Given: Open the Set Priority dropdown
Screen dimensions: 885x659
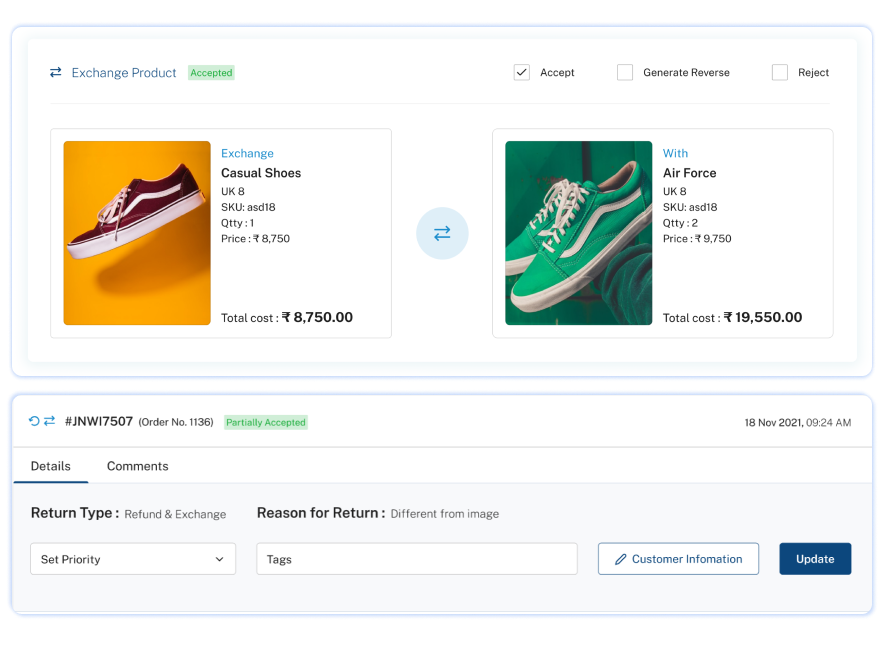Looking at the screenshot, I should pyautogui.click(x=133, y=559).
